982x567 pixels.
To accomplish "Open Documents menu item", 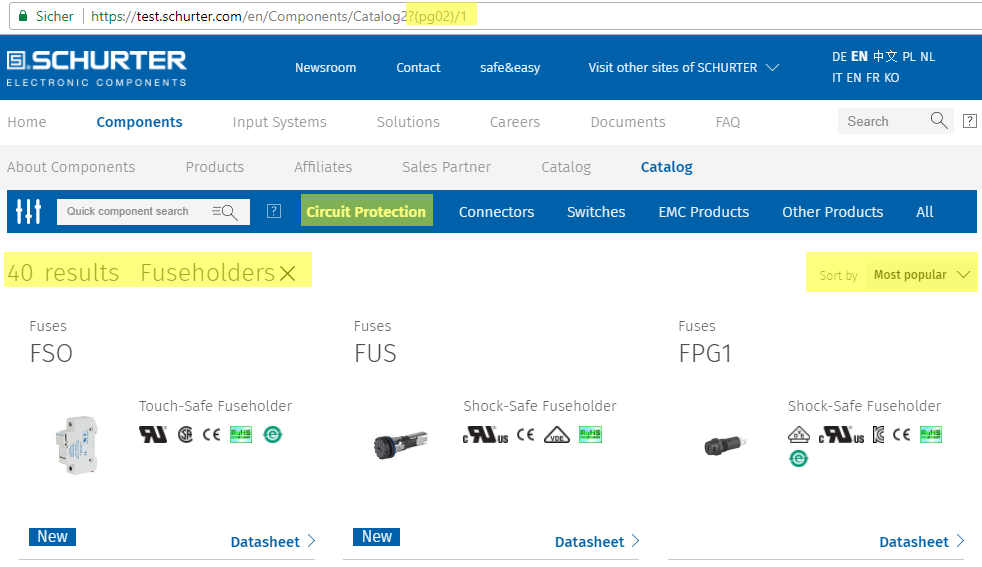I will [x=628, y=122].
